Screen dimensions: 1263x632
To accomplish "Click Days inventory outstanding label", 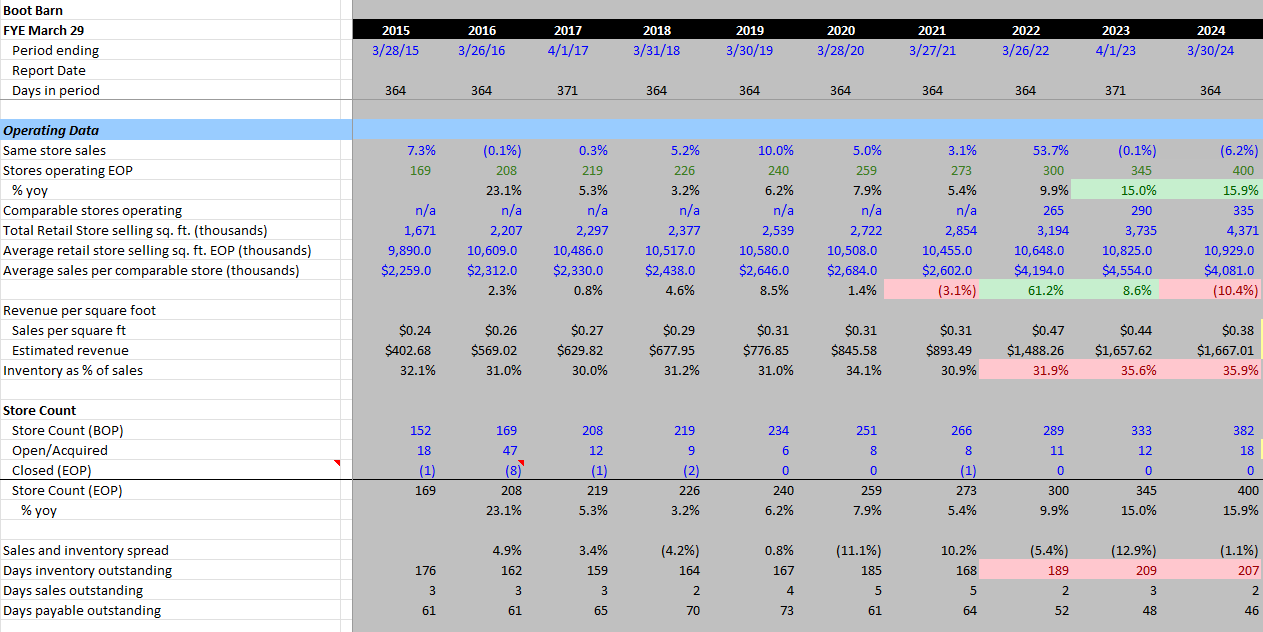I will [87, 570].
